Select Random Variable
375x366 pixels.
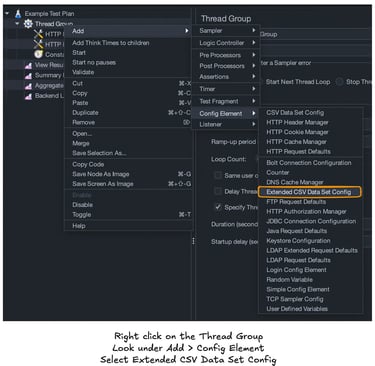tap(310, 279)
